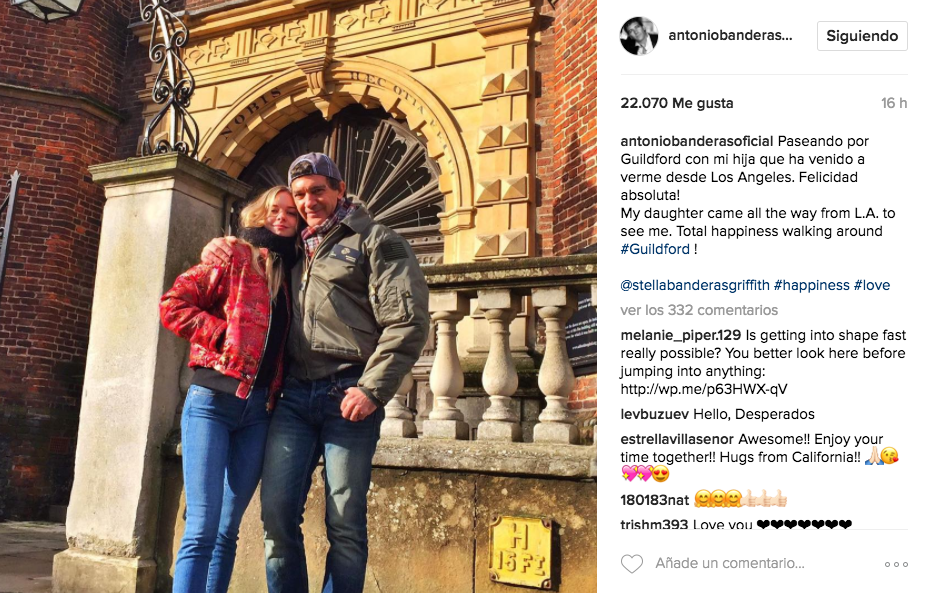Open antoniobanderas profile avatar picture
The height and width of the screenshot is (593, 931).
(x=639, y=36)
